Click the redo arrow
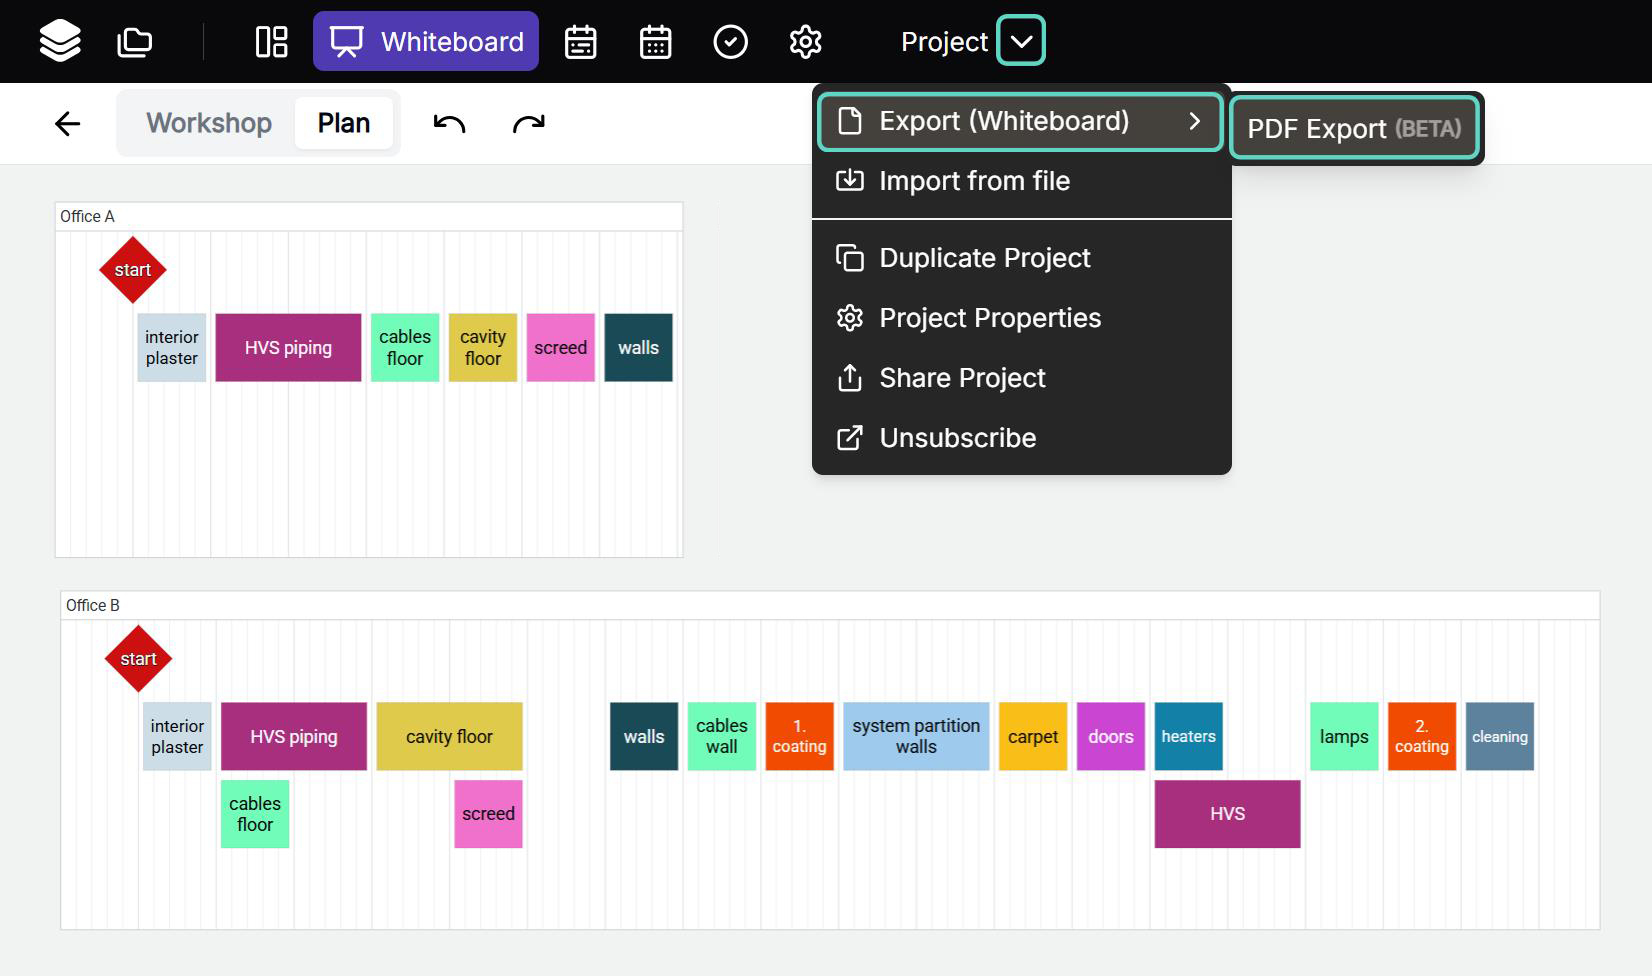This screenshot has width=1652, height=976. (x=528, y=123)
